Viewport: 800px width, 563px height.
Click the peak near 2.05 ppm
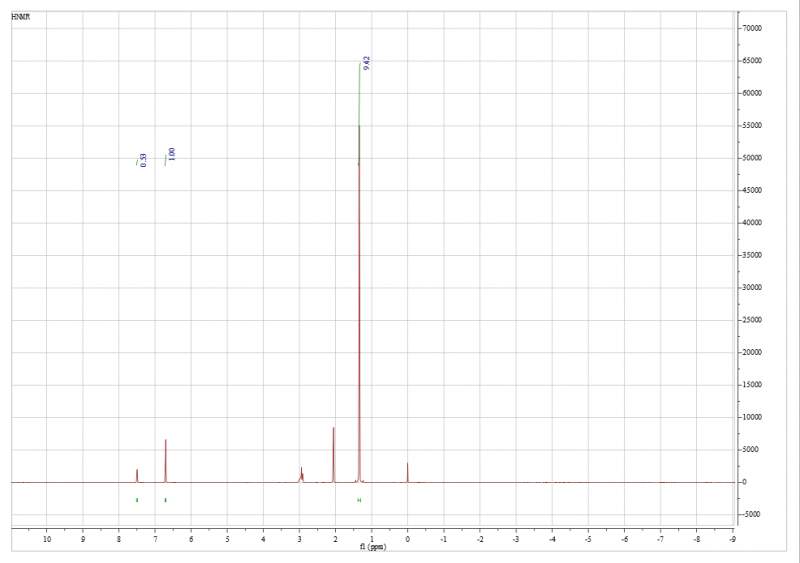point(333,454)
